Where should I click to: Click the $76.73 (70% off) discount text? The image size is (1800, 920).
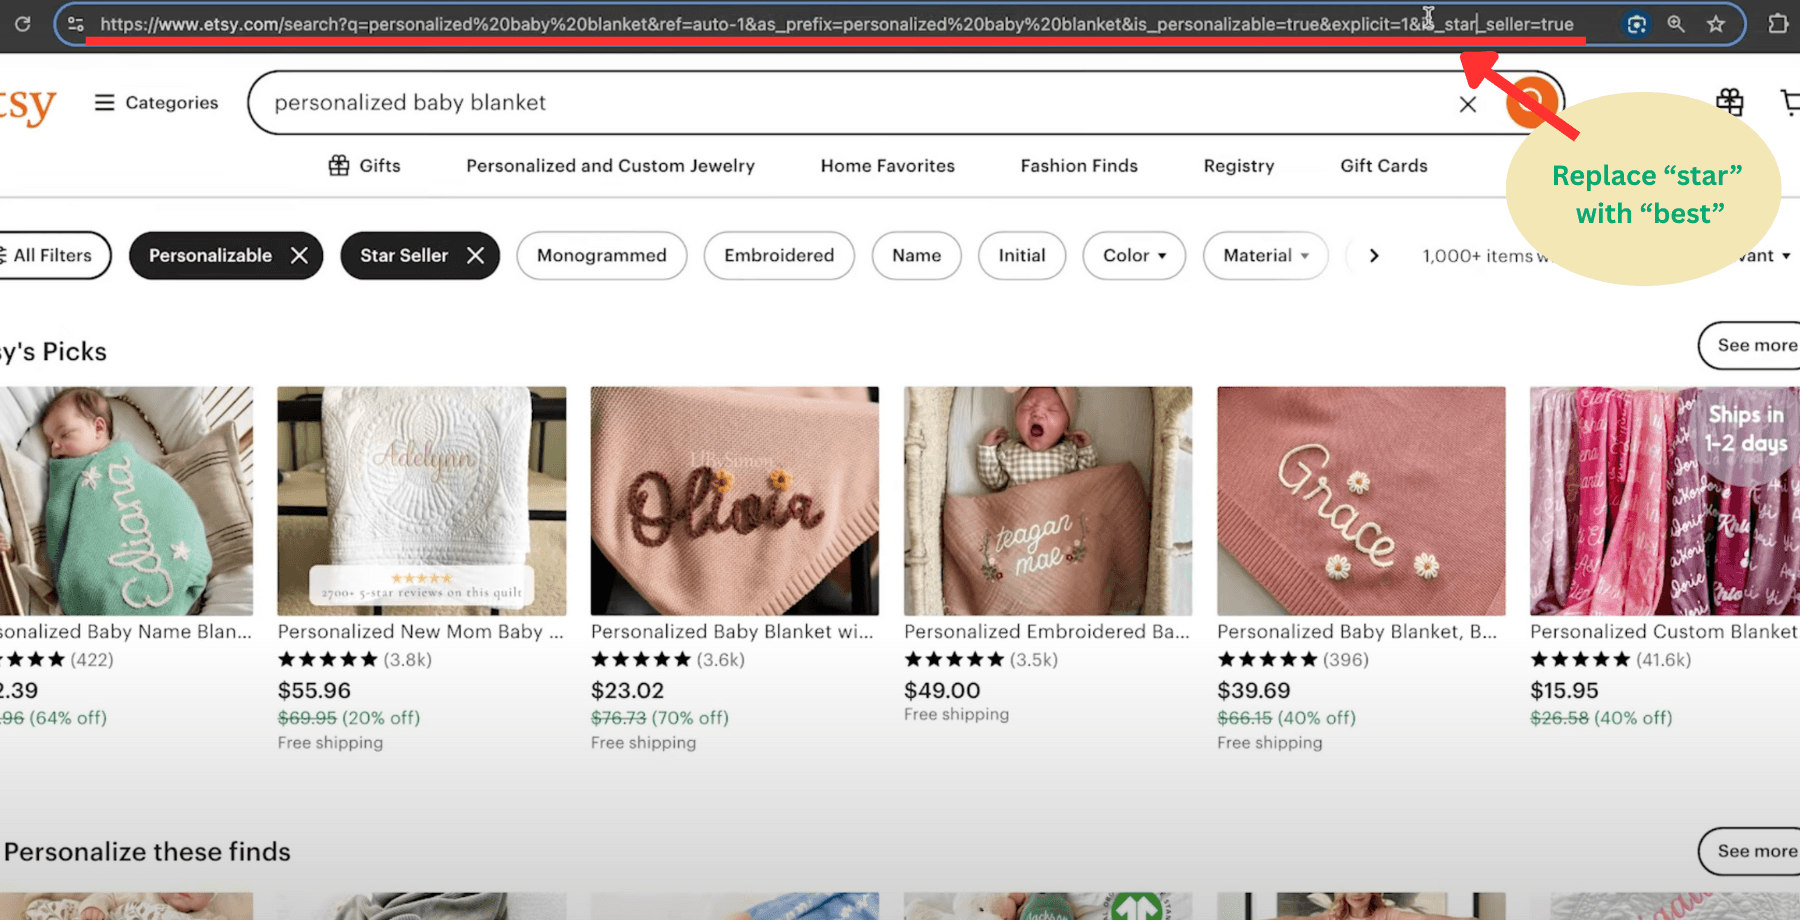[x=660, y=718]
